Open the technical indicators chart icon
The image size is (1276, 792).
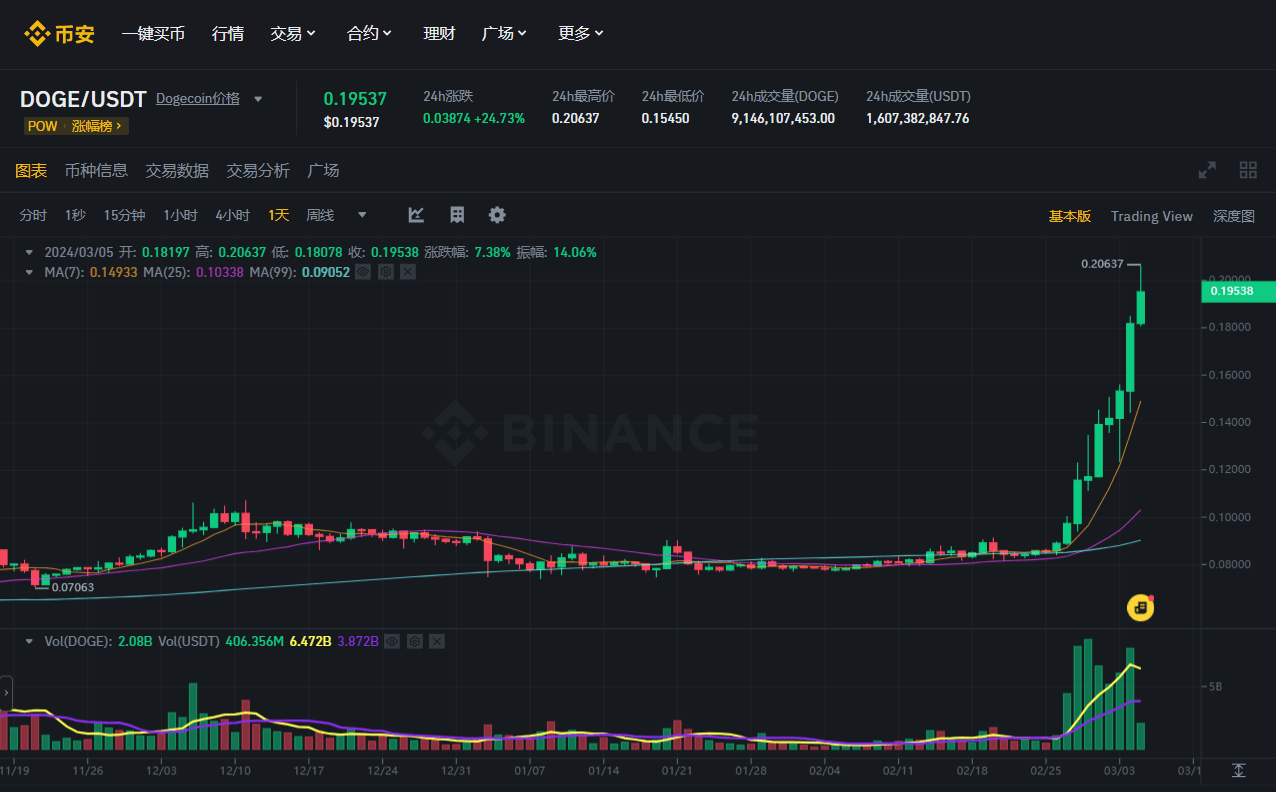[x=417, y=215]
